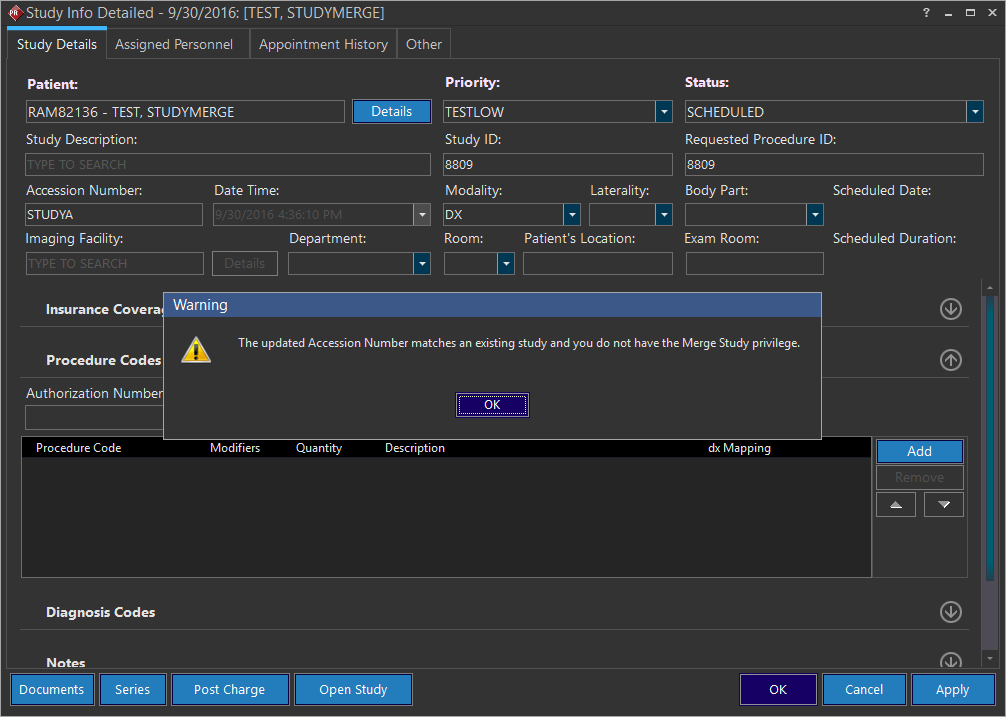Viewport: 1006px width, 717px height.
Task: Open the Other tab
Action: click(x=424, y=44)
